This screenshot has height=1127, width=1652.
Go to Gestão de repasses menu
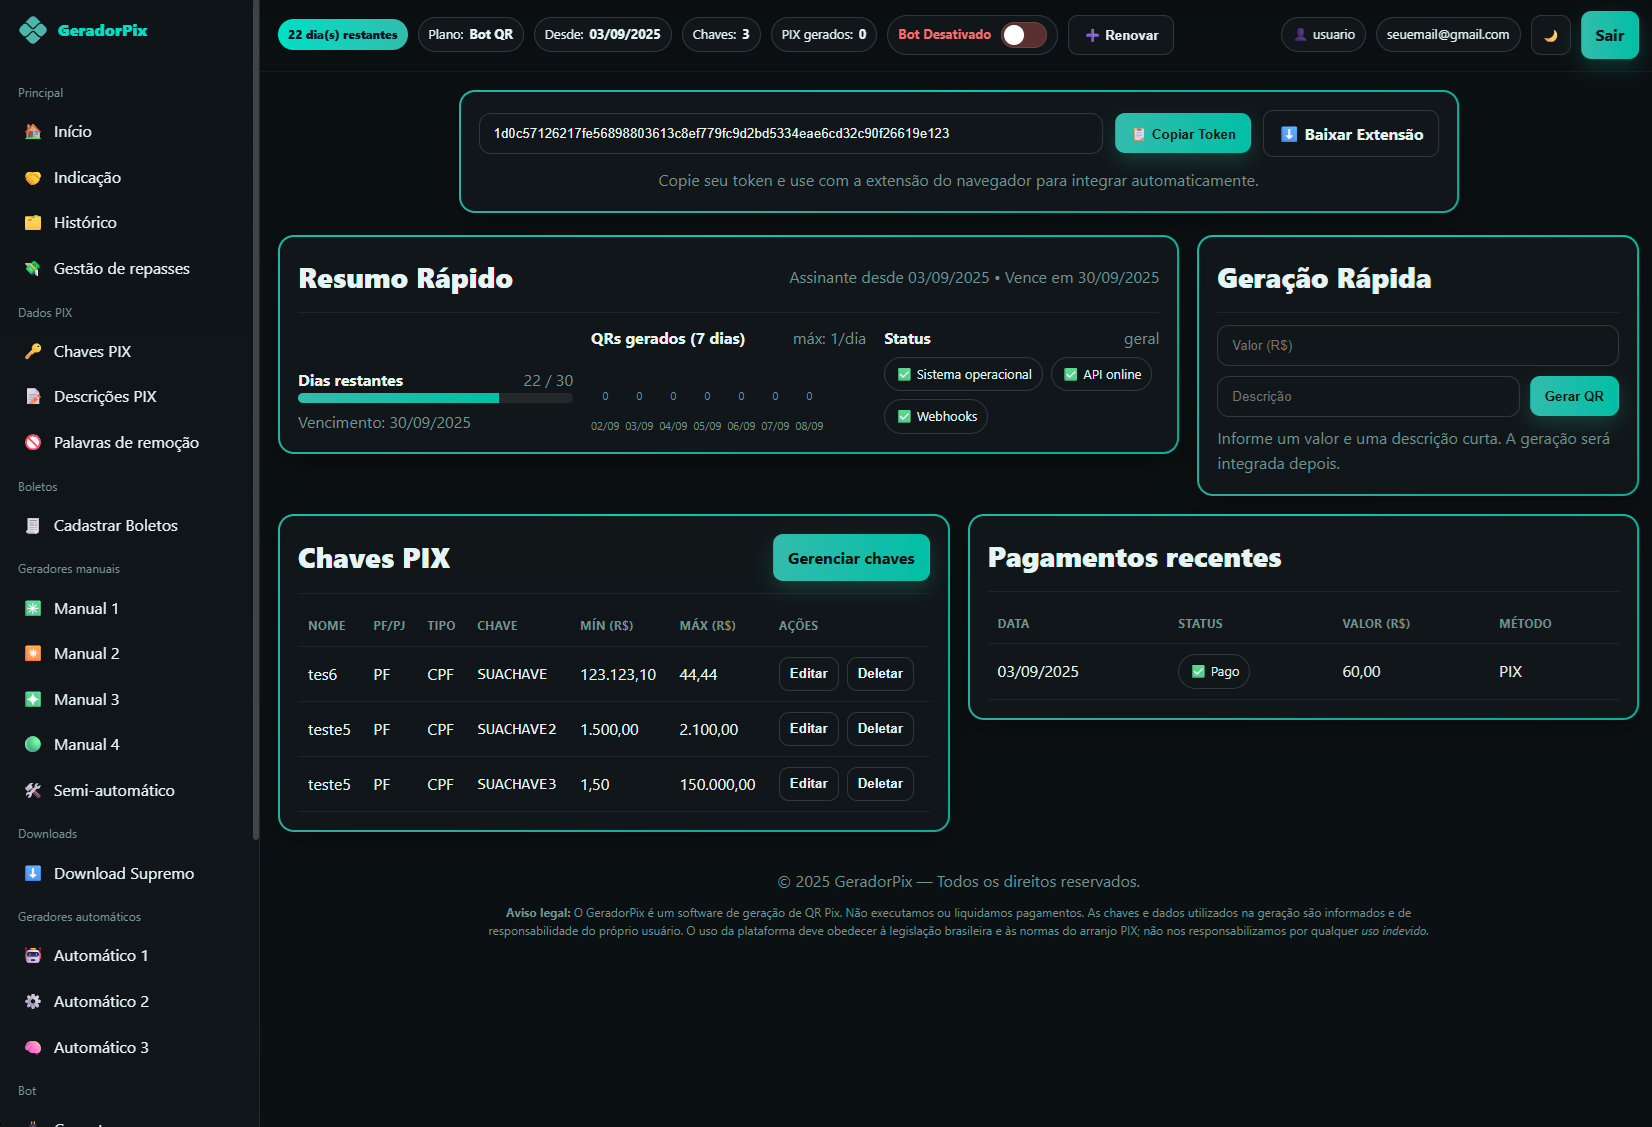coord(121,269)
